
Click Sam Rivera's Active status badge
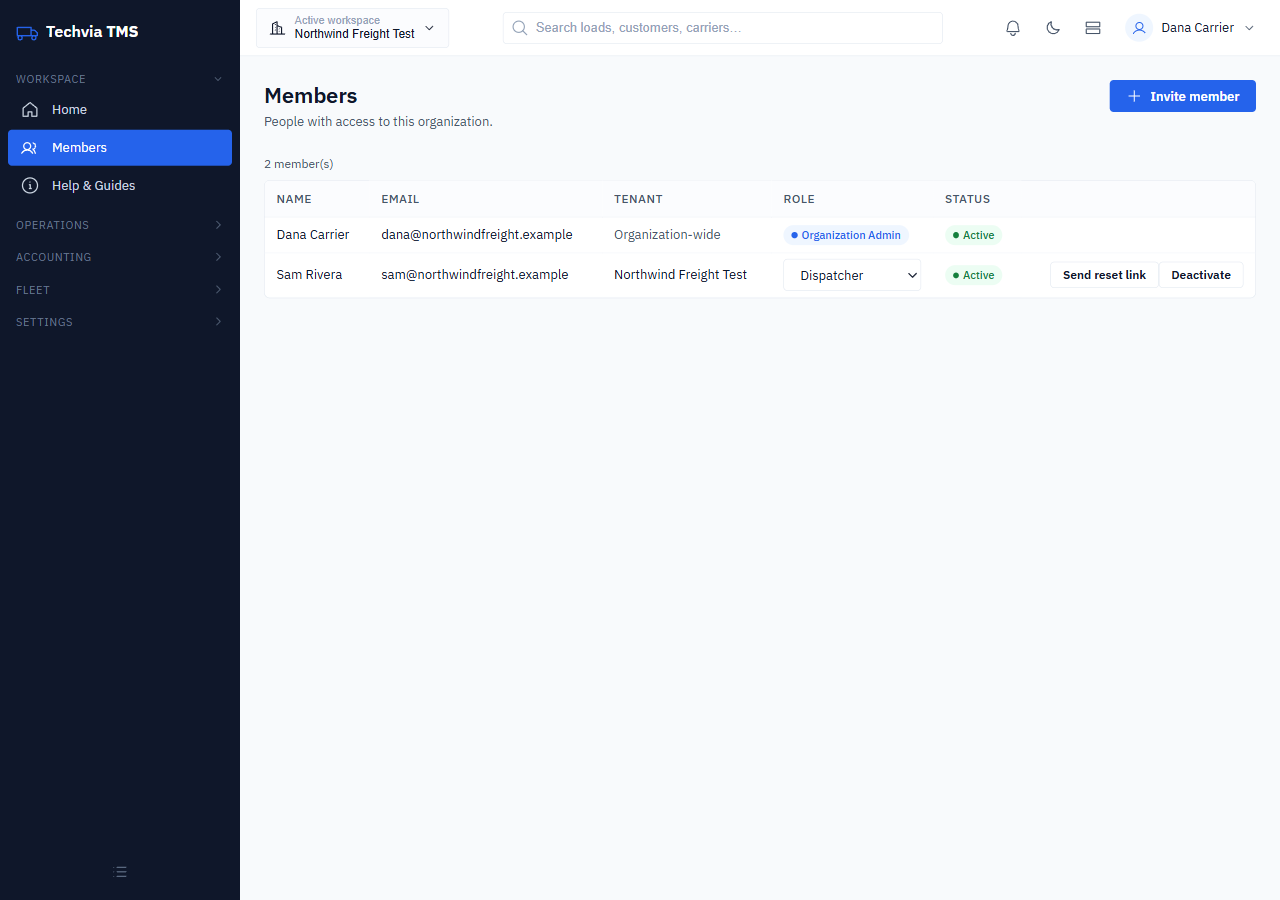click(973, 275)
